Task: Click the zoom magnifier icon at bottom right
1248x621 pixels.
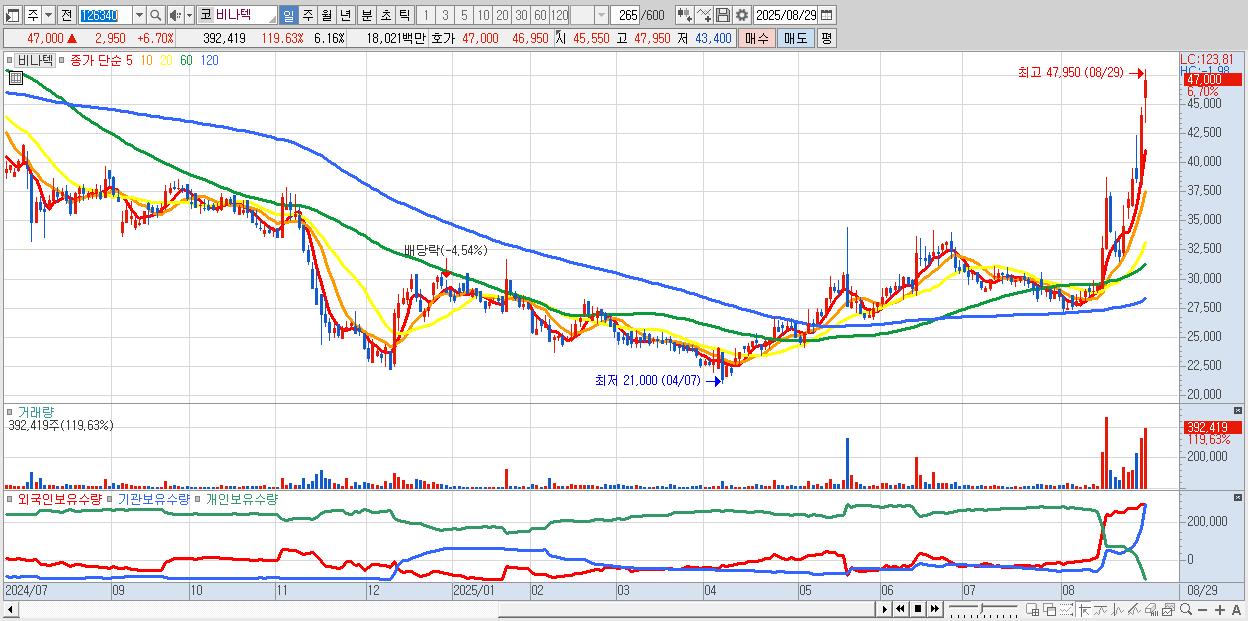Action: point(1186,609)
